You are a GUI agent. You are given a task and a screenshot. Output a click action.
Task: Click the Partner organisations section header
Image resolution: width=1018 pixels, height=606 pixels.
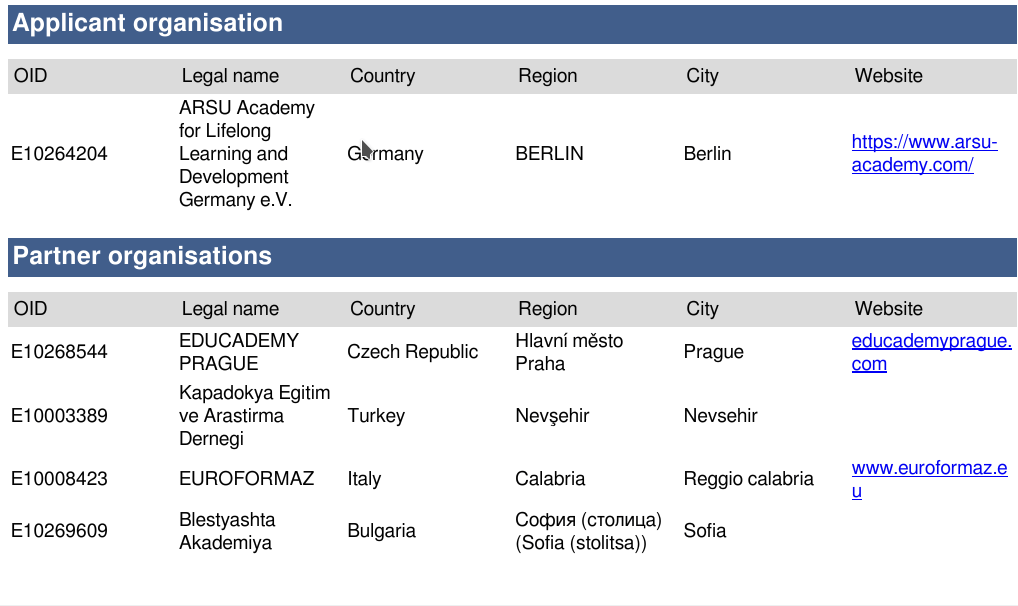142,256
